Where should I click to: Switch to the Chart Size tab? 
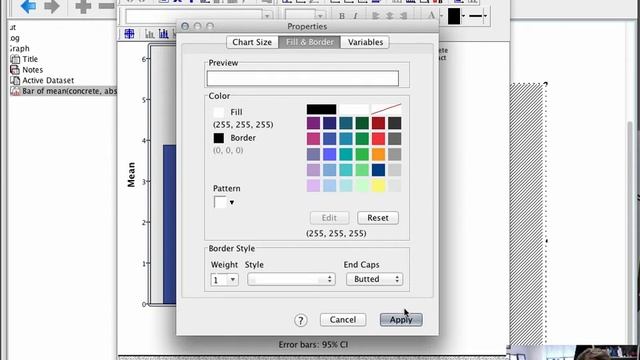tap(252, 42)
